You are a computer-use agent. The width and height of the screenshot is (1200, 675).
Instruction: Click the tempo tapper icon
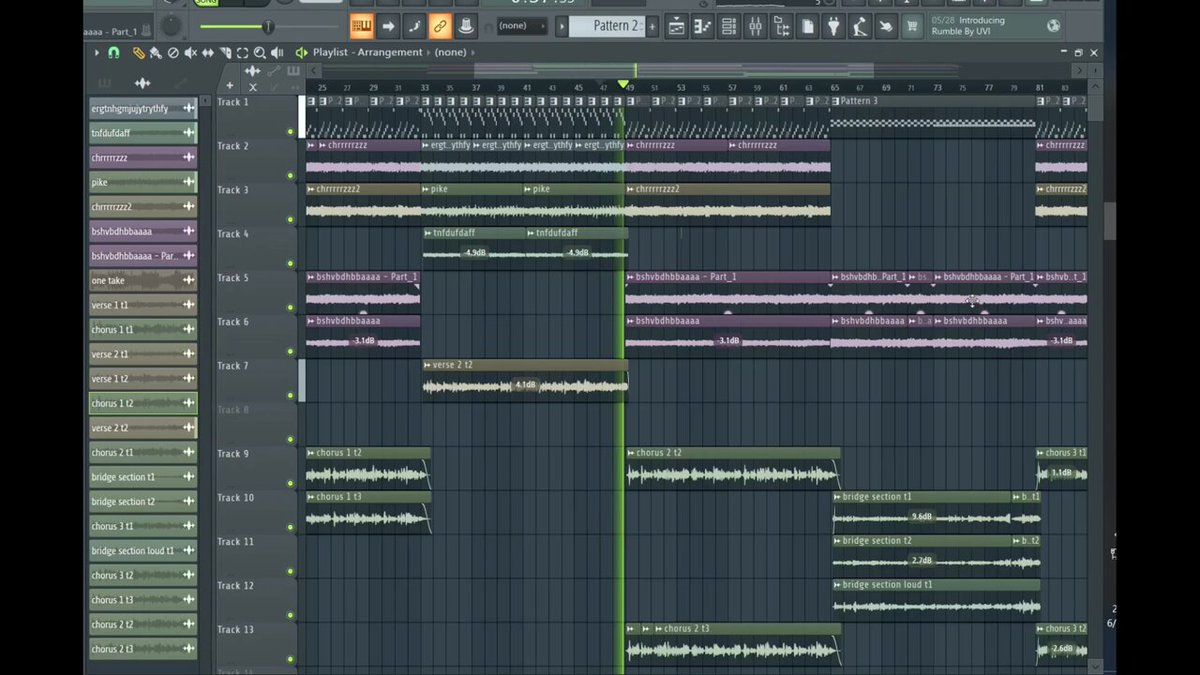(x=859, y=26)
